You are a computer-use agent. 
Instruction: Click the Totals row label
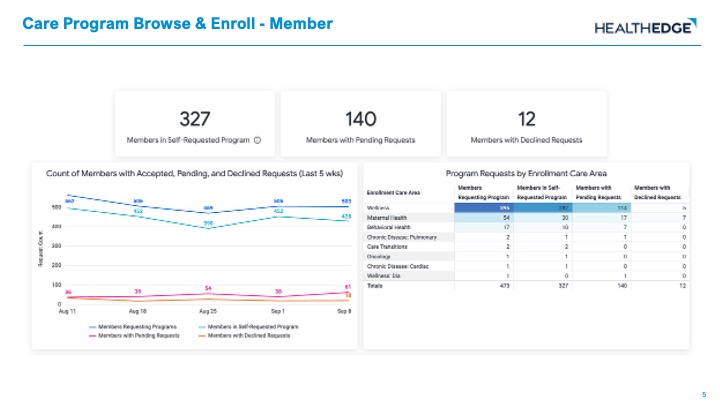(377, 285)
